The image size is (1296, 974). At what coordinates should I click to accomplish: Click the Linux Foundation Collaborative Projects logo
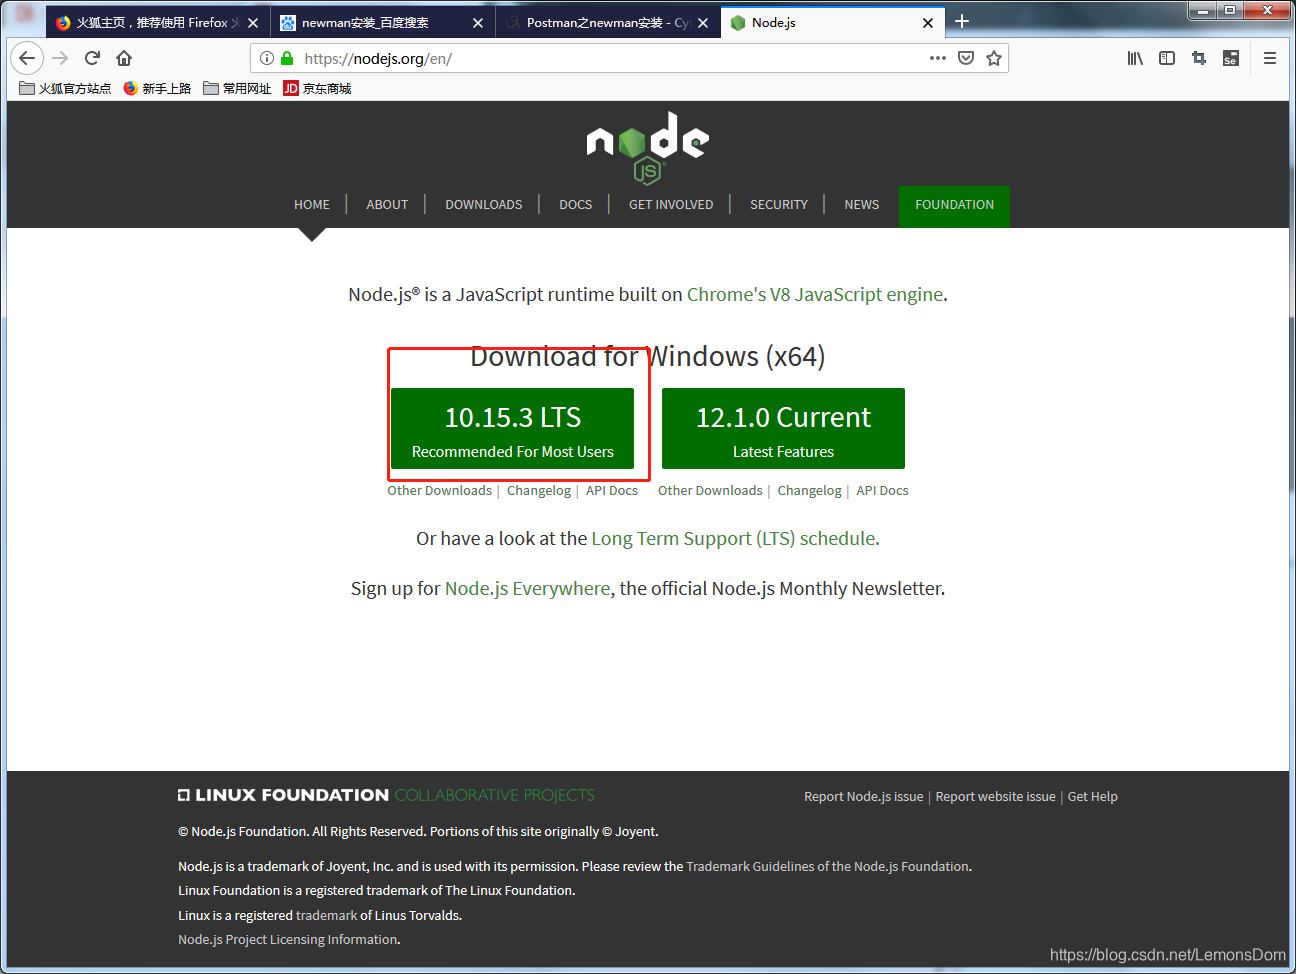click(x=386, y=795)
